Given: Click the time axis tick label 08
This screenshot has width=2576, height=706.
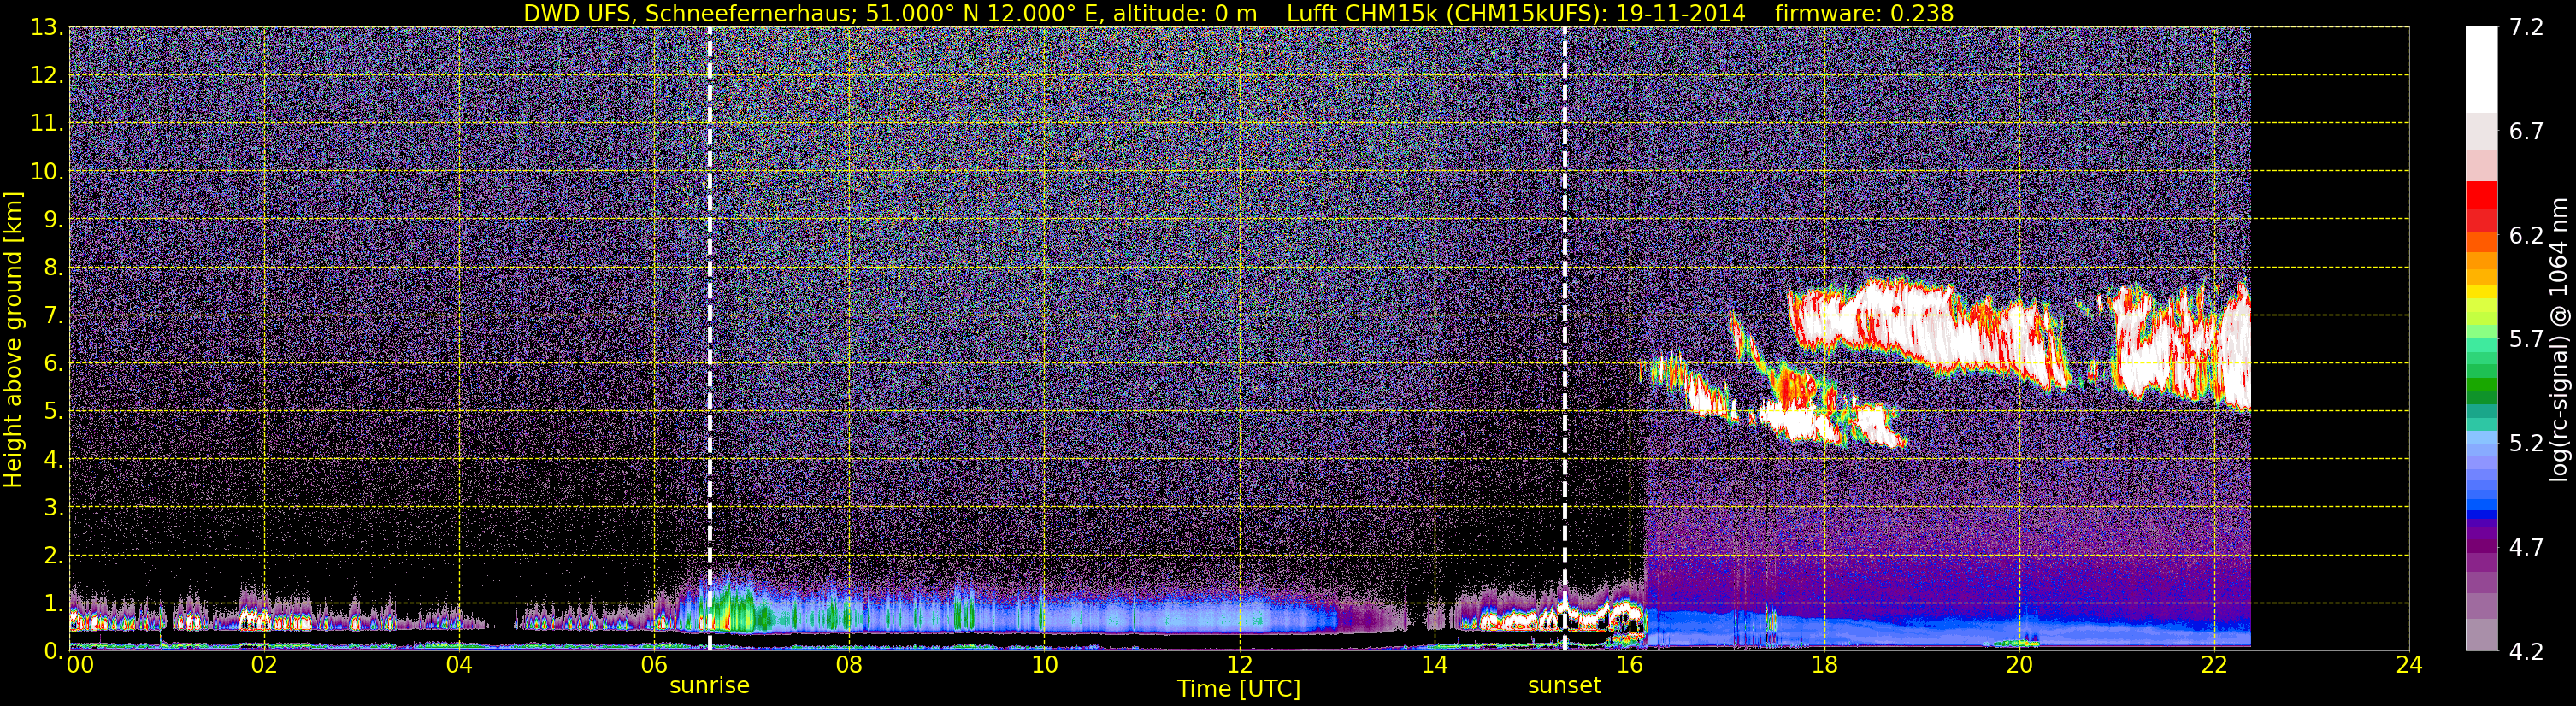Looking at the screenshot, I should [x=849, y=665].
